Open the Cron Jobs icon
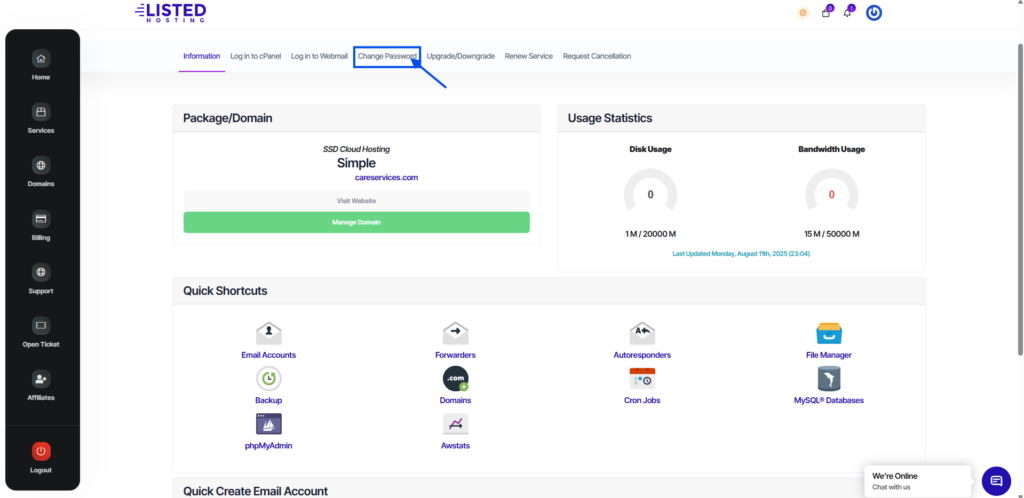The width and height of the screenshot is (1024, 498). coord(642,379)
